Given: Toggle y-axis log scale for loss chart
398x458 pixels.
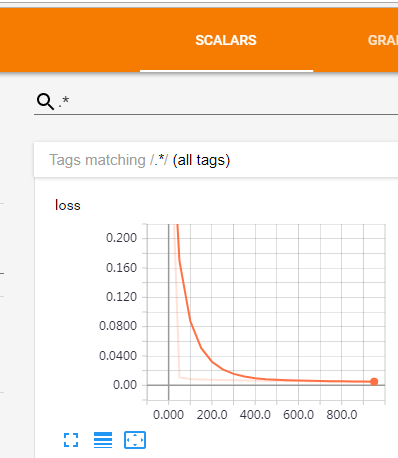Looking at the screenshot, I should coord(103,440).
